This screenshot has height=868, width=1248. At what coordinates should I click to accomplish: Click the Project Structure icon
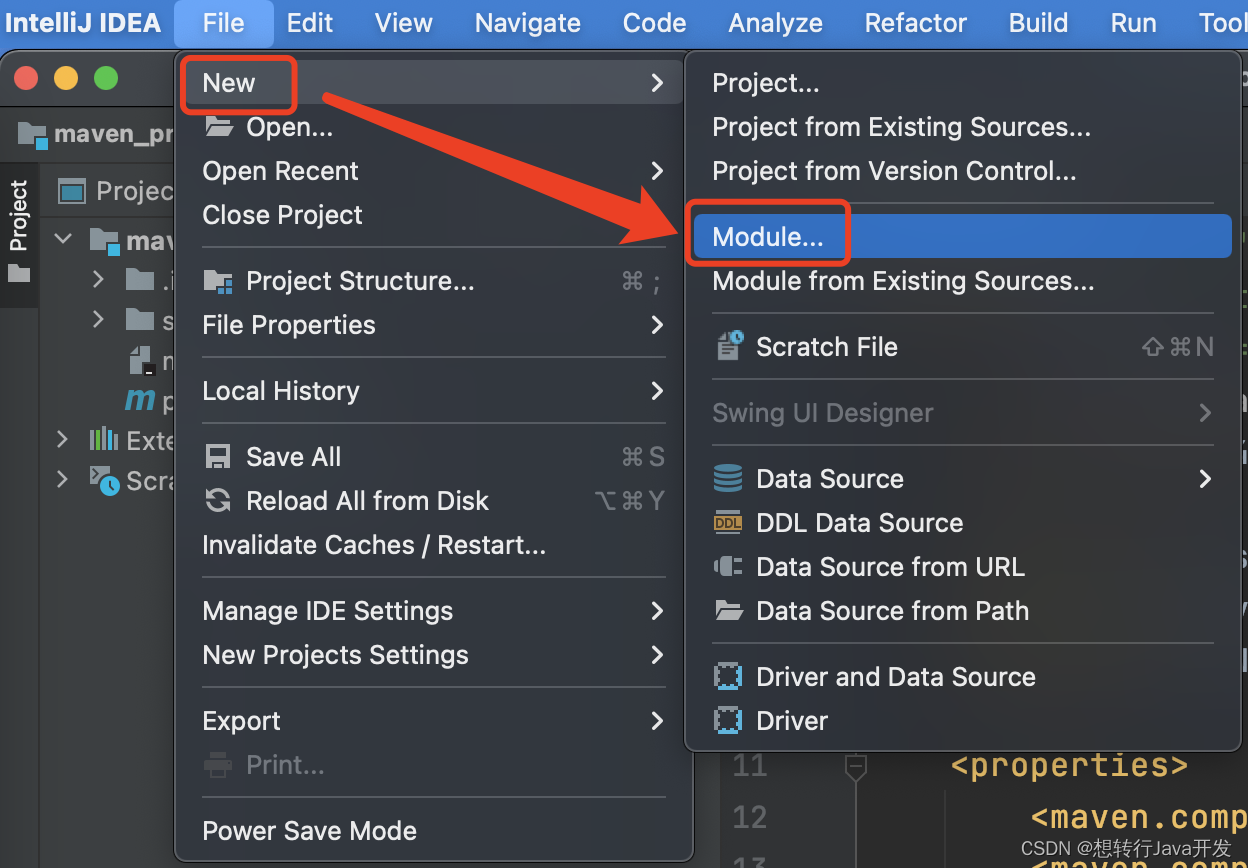[x=218, y=281]
